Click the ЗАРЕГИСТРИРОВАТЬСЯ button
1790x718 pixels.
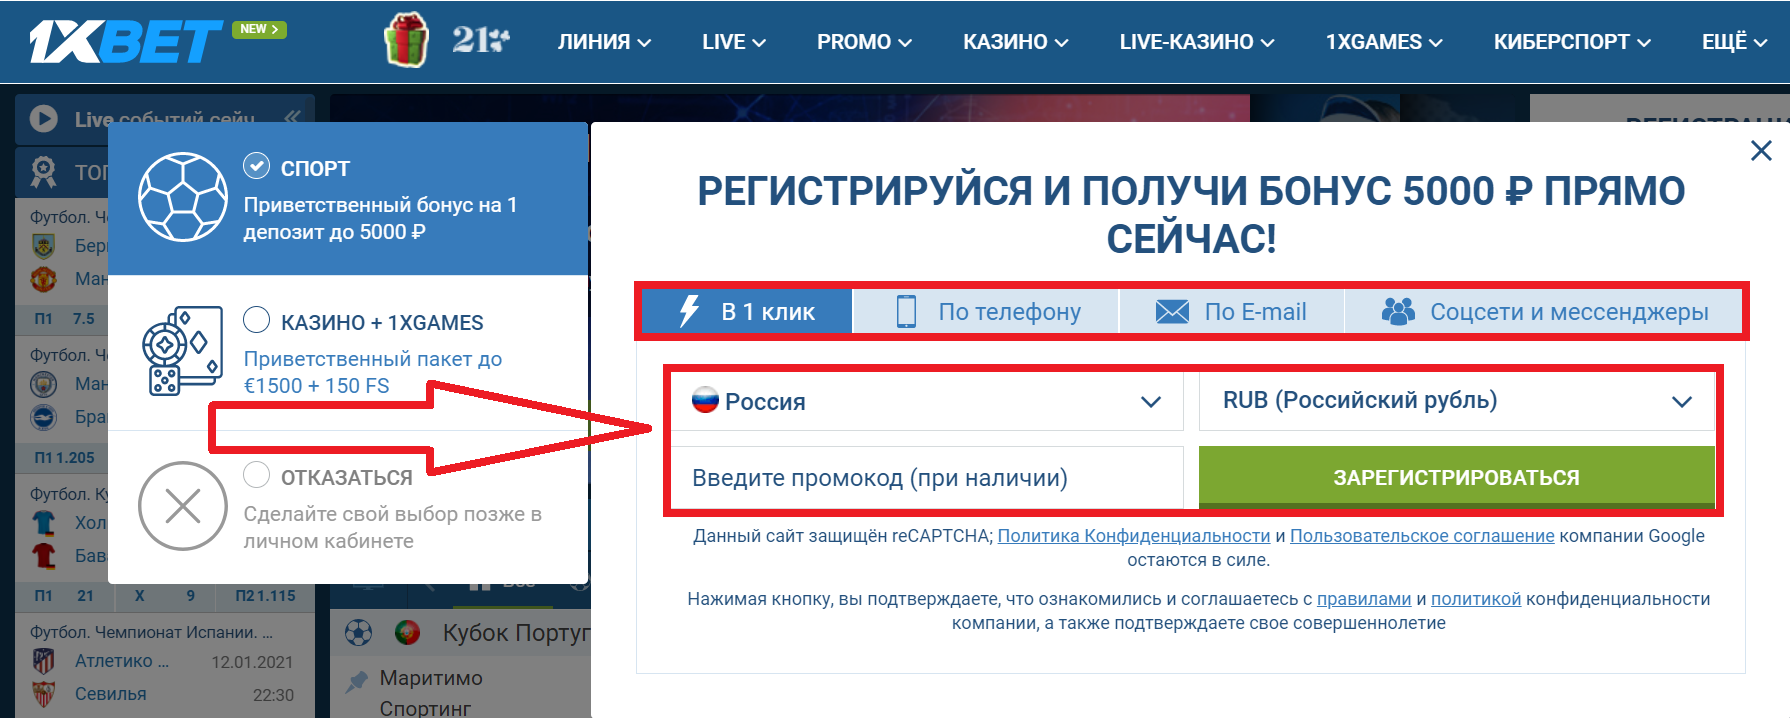(x=1457, y=478)
